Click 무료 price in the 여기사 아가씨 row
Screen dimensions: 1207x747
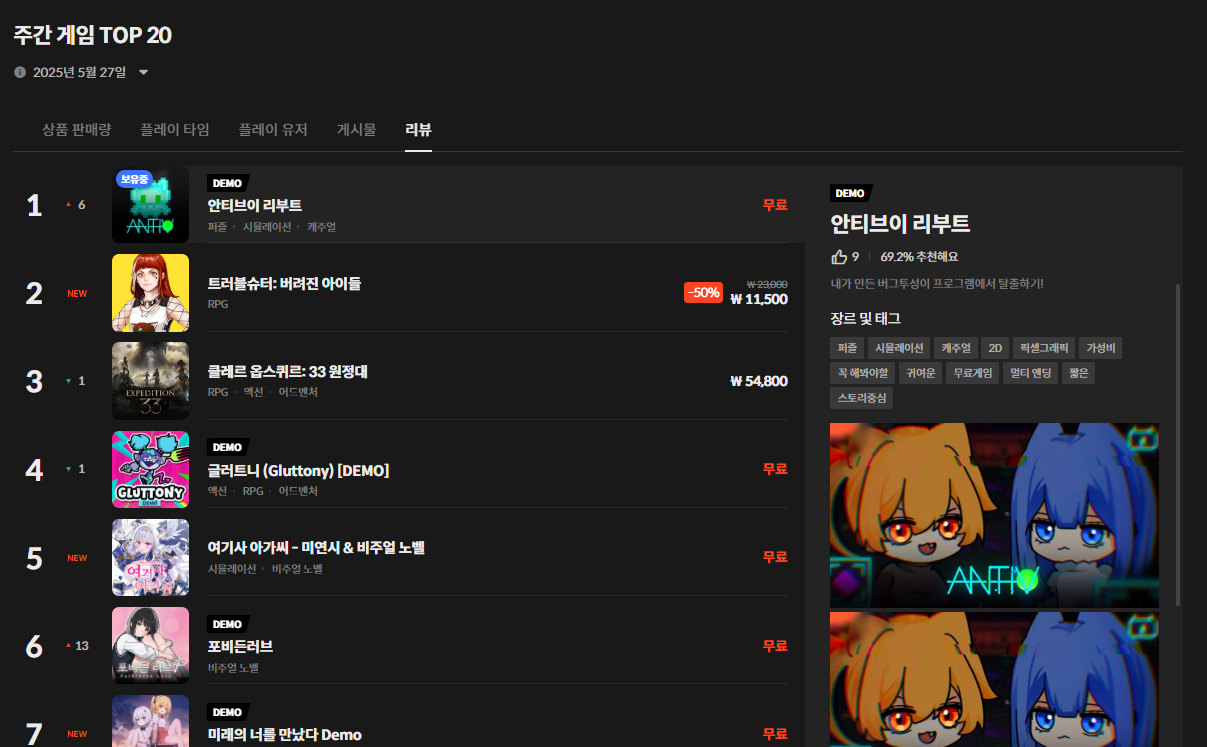775,557
